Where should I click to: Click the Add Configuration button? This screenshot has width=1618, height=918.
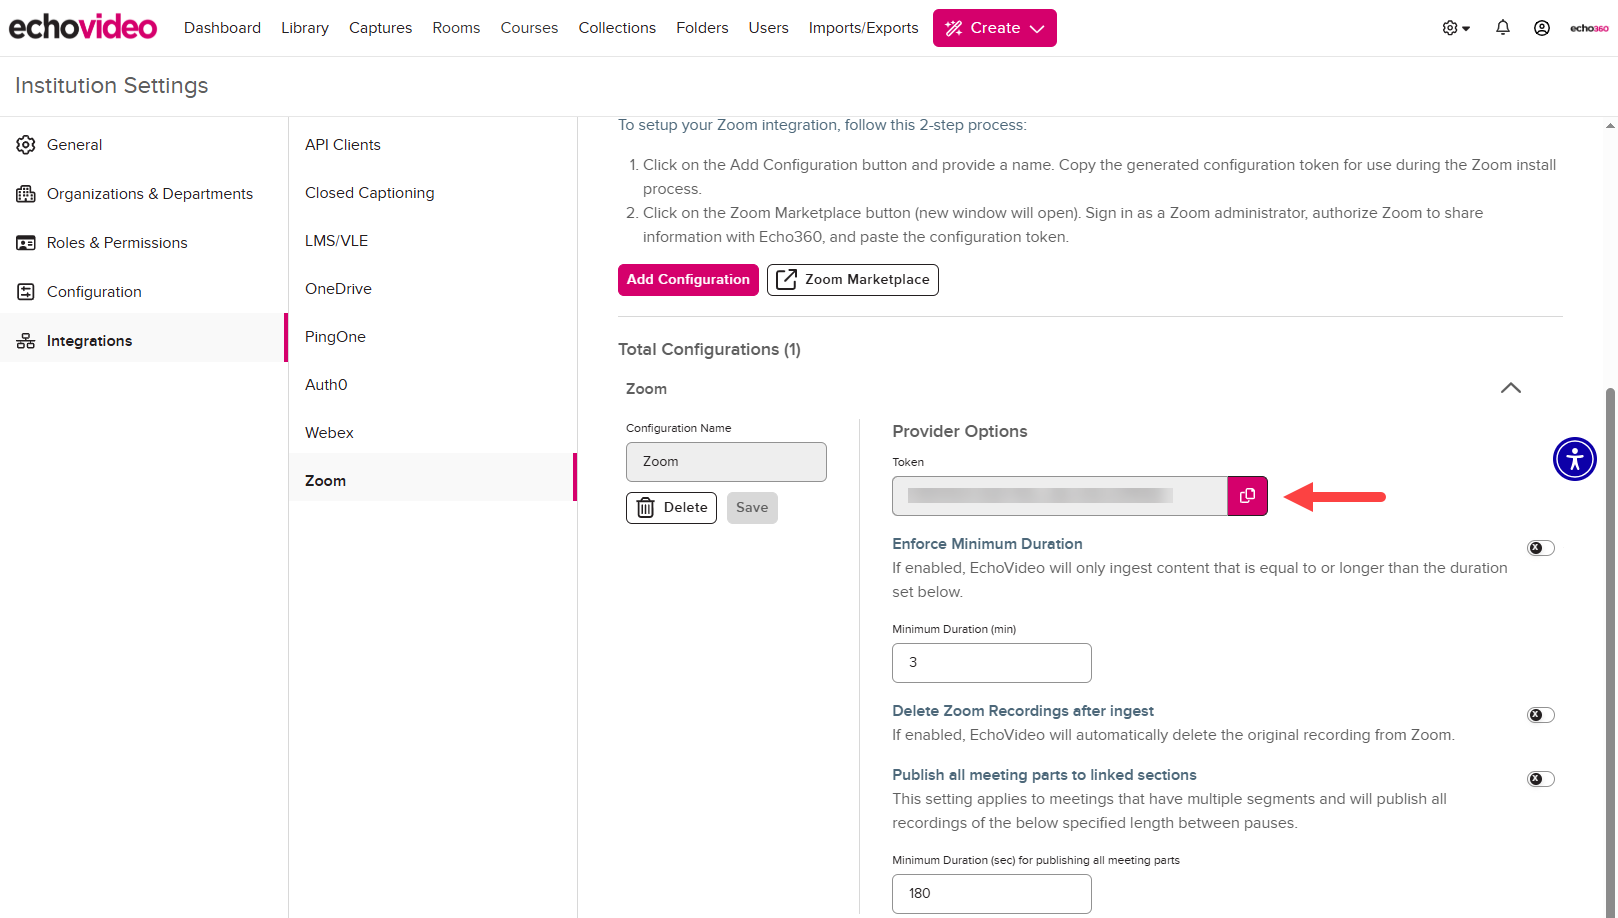tap(688, 279)
